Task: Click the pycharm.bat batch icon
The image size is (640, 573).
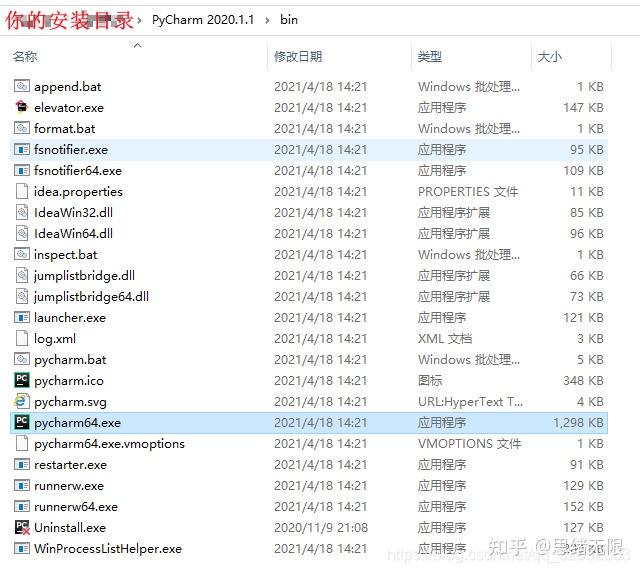Action: coord(22,360)
